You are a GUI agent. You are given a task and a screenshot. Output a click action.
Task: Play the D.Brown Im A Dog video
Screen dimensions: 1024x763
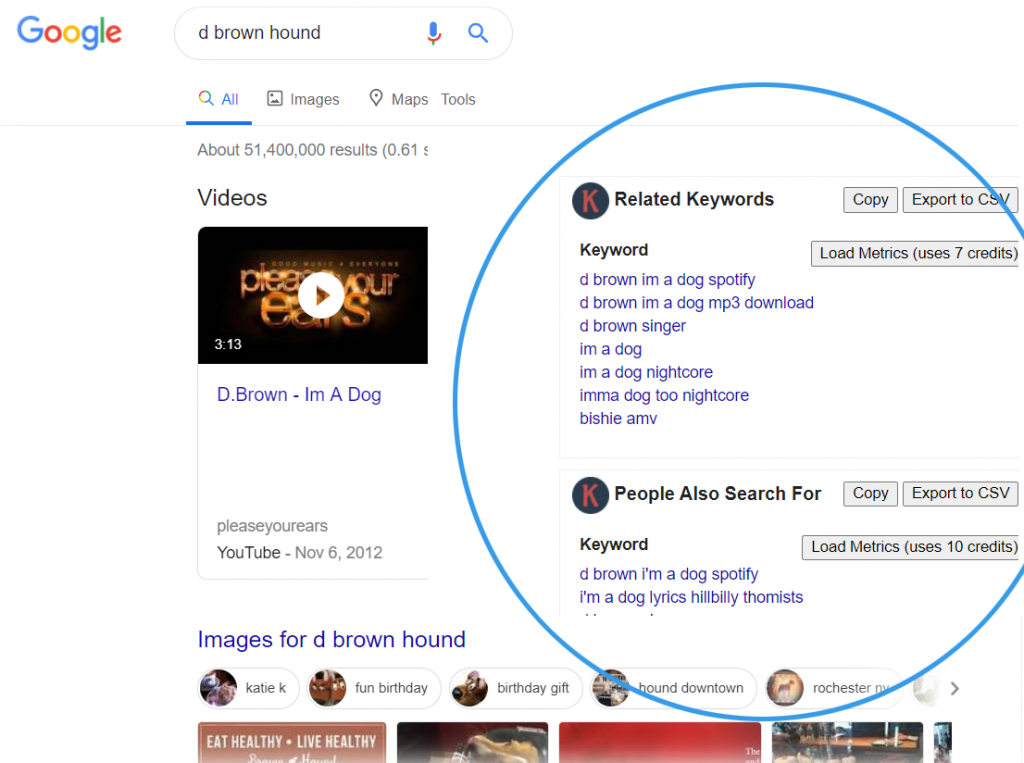321,295
